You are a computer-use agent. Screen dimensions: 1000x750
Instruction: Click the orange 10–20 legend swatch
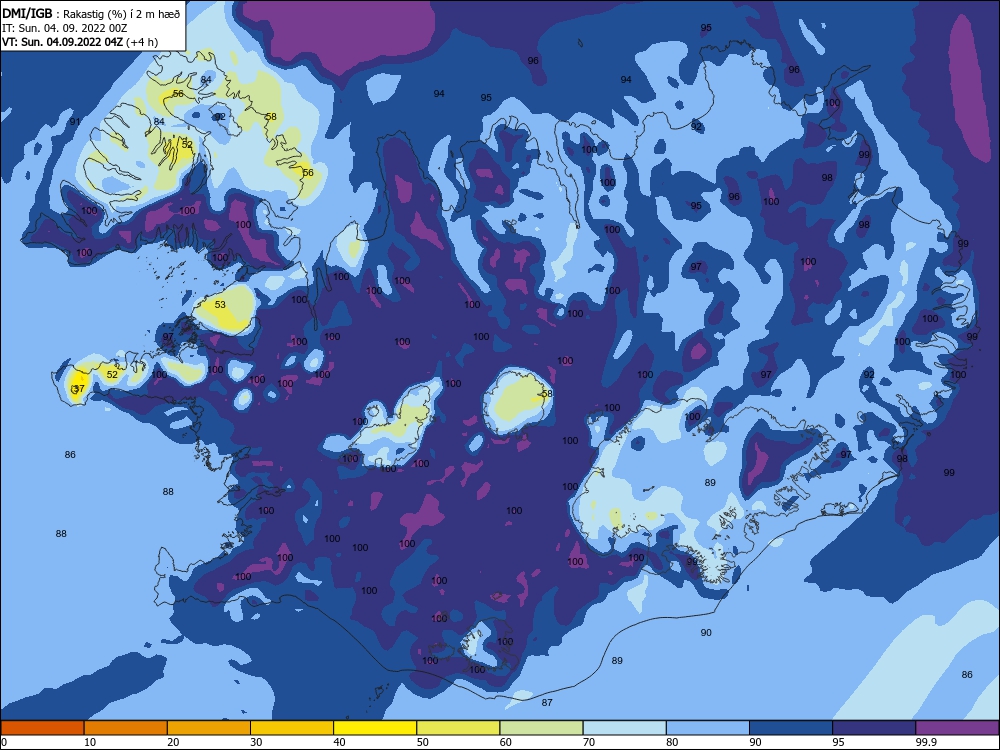coord(126,728)
